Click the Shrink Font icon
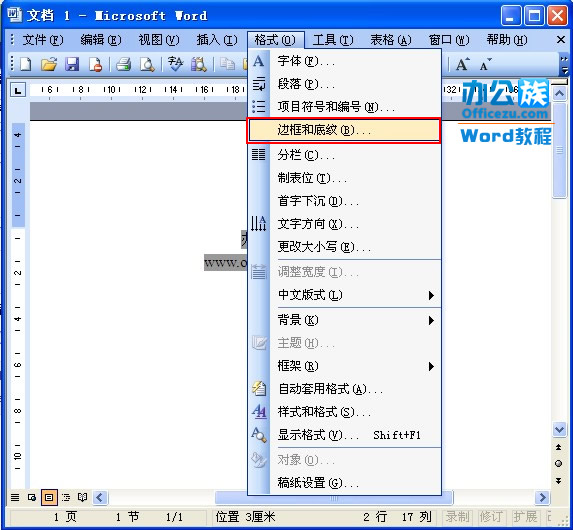 click(485, 65)
